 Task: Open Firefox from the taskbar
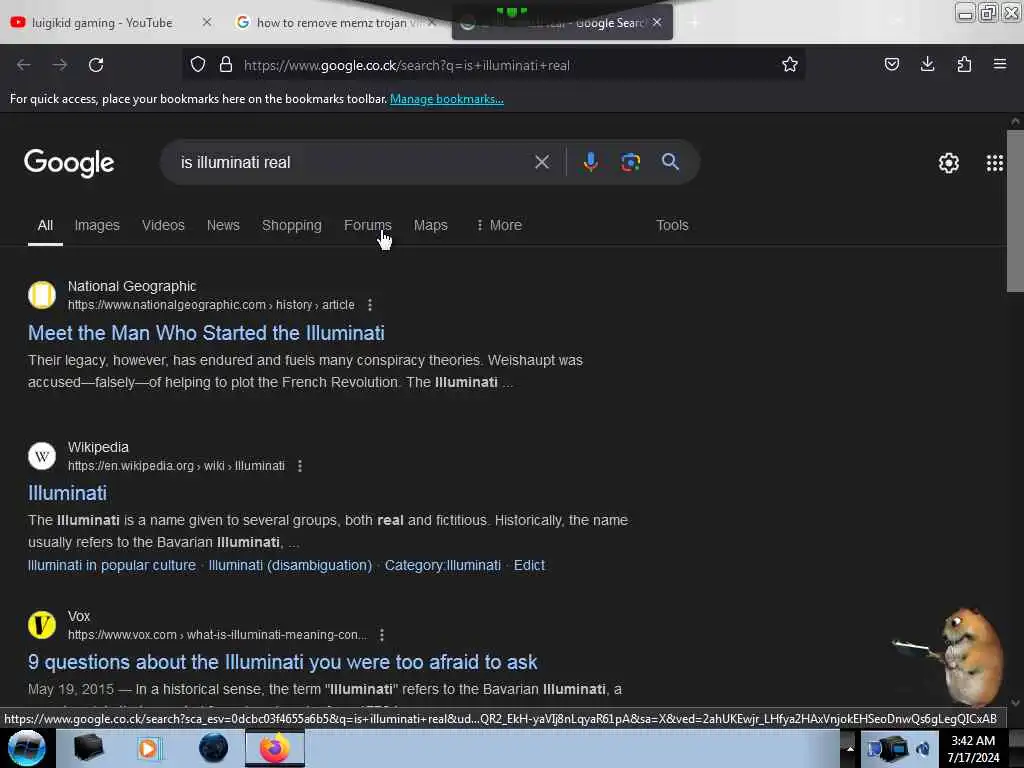(x=275, y=748)
